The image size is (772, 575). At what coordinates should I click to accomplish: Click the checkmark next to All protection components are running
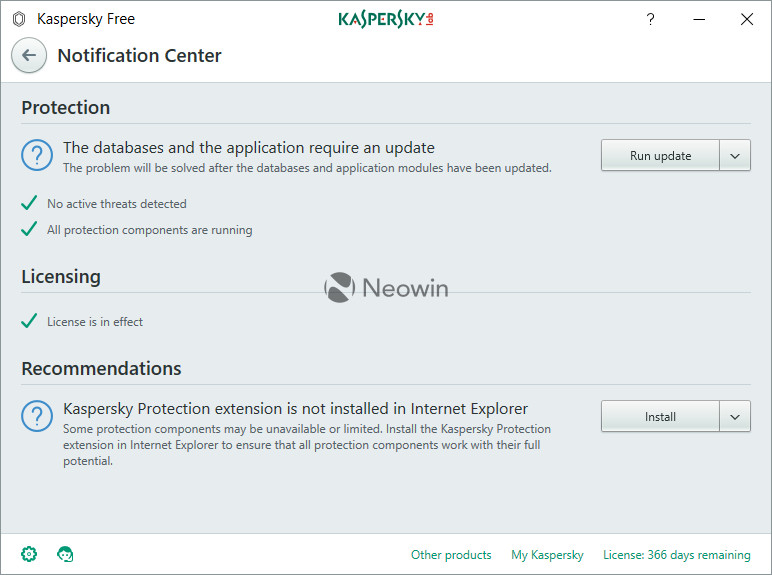(x=29, y=229)
